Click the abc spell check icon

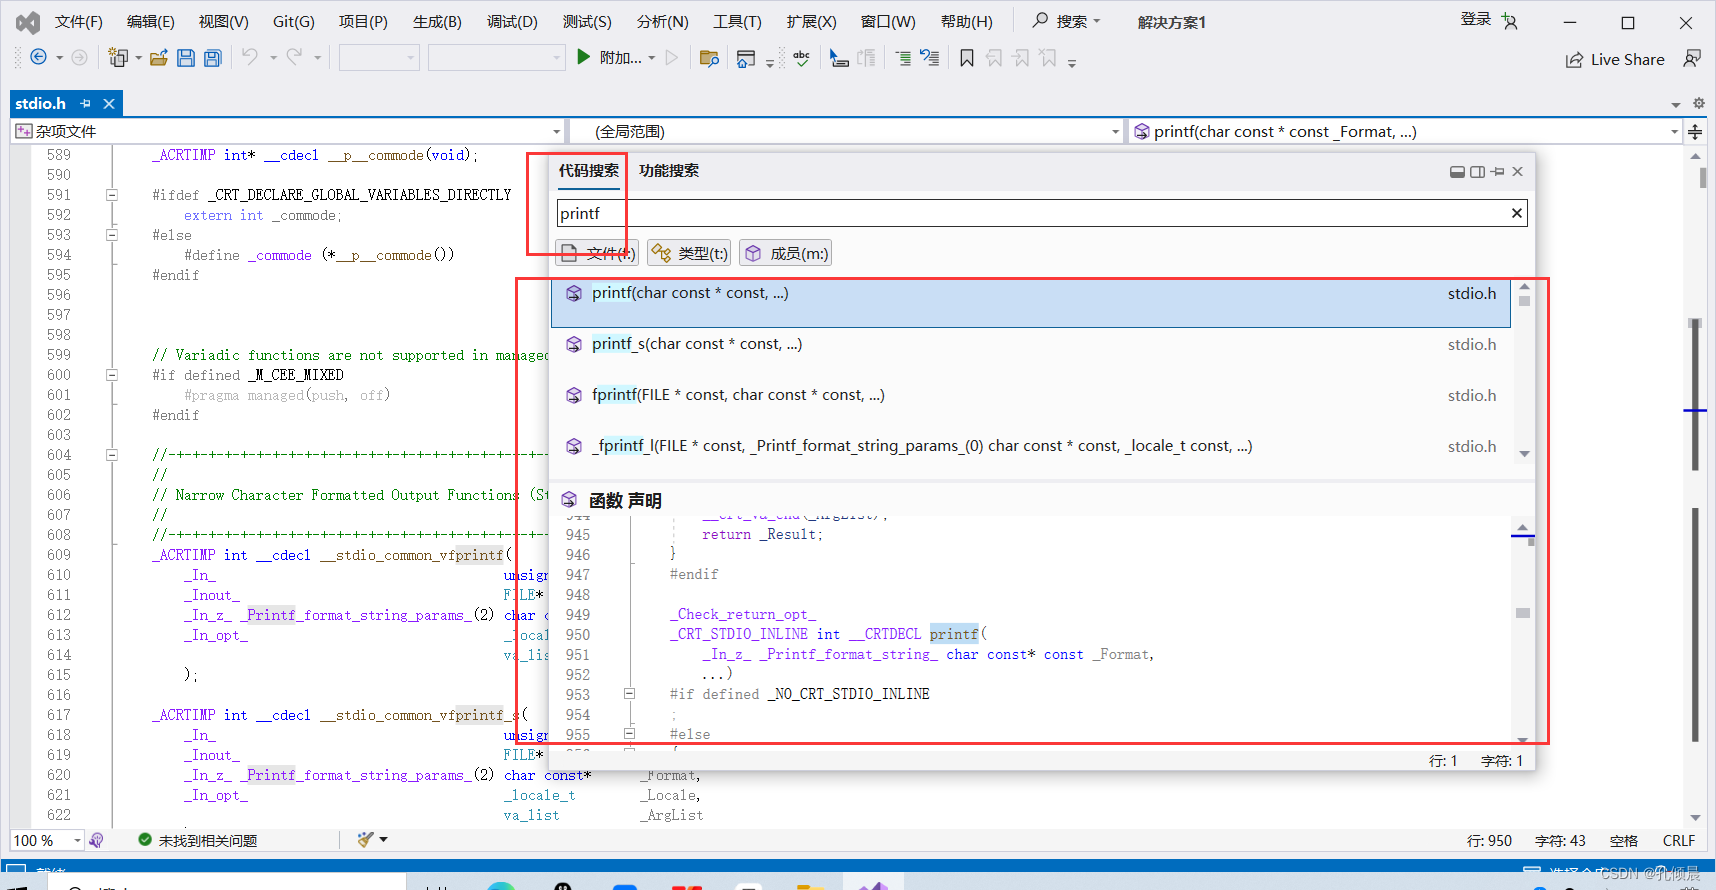click(801, 58)
